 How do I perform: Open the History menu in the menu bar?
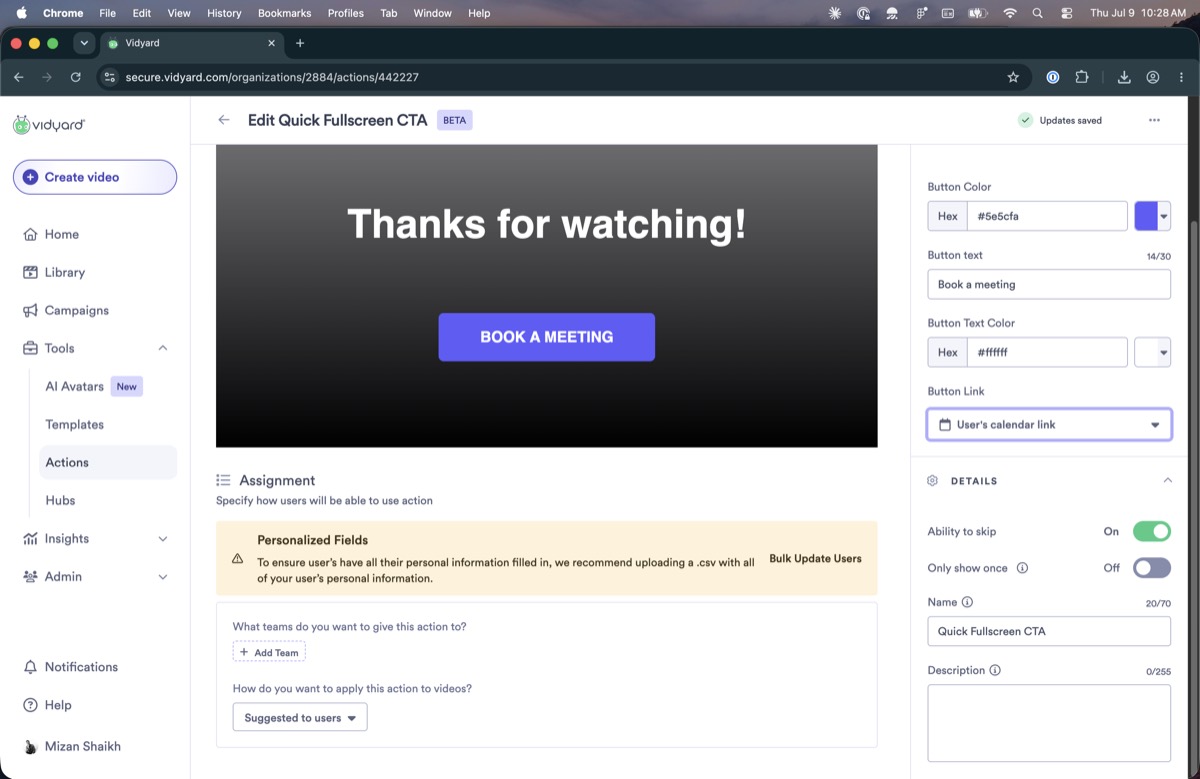pos(224,13)
